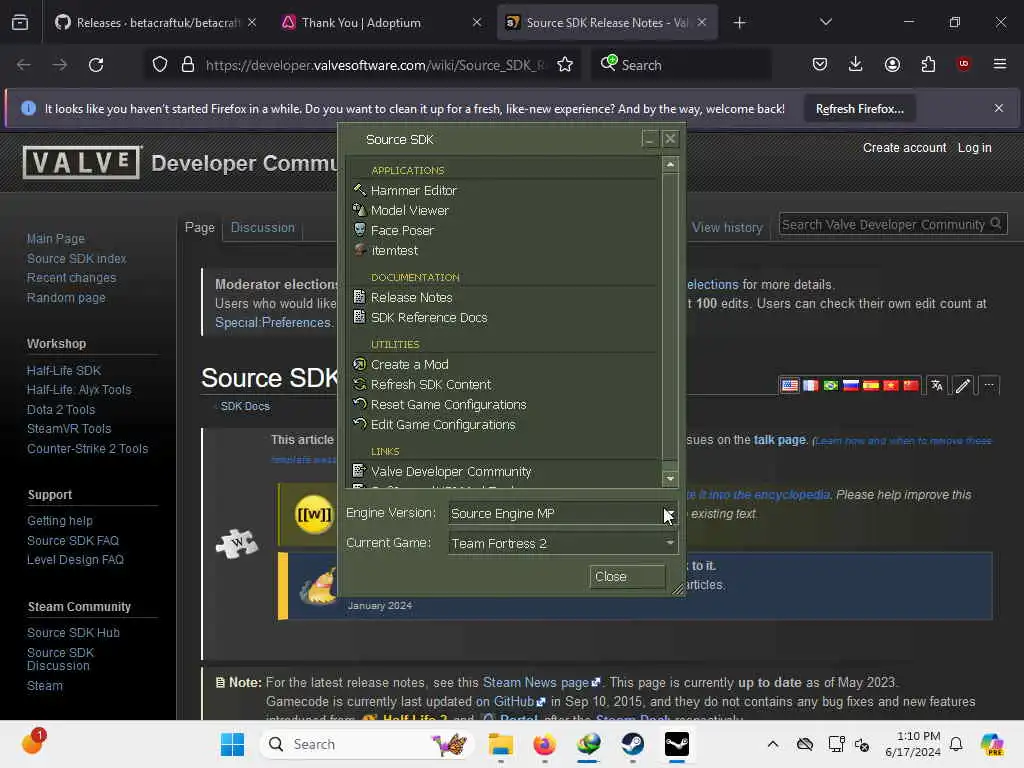This screenshot has width=1024, height=768.
Task: Click Refresh Firefox button
Action: pos(859,109)
